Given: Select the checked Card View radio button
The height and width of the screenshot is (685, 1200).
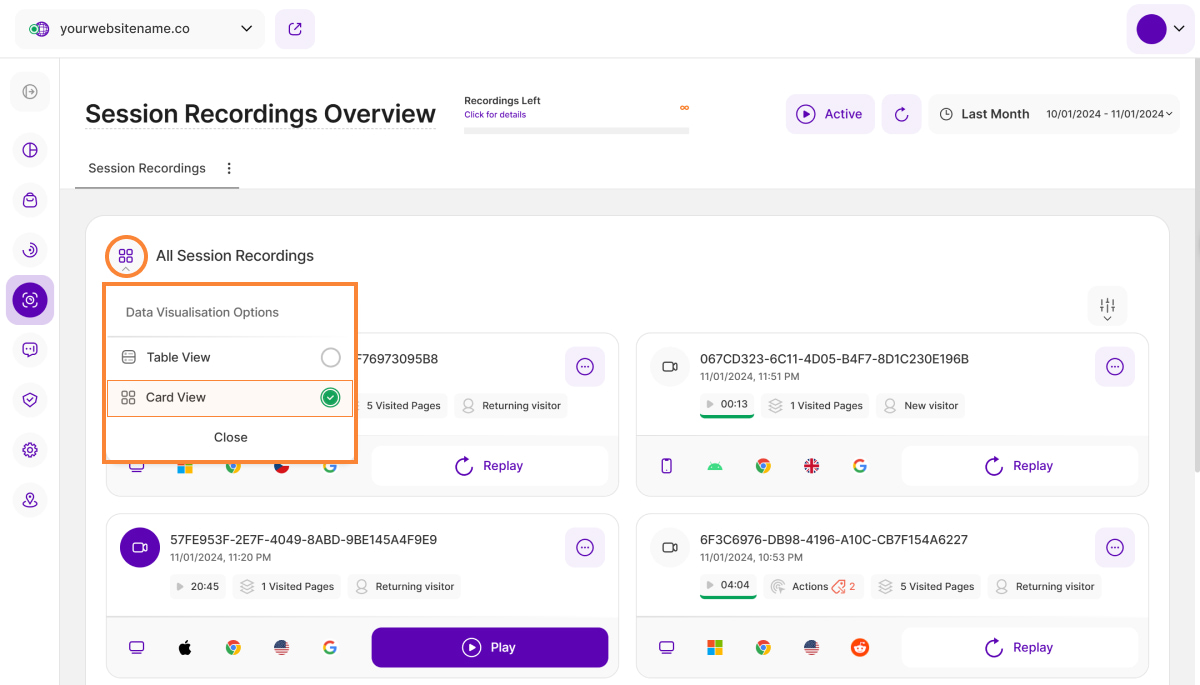Looking at the screenshot, I should pos(330,398).
